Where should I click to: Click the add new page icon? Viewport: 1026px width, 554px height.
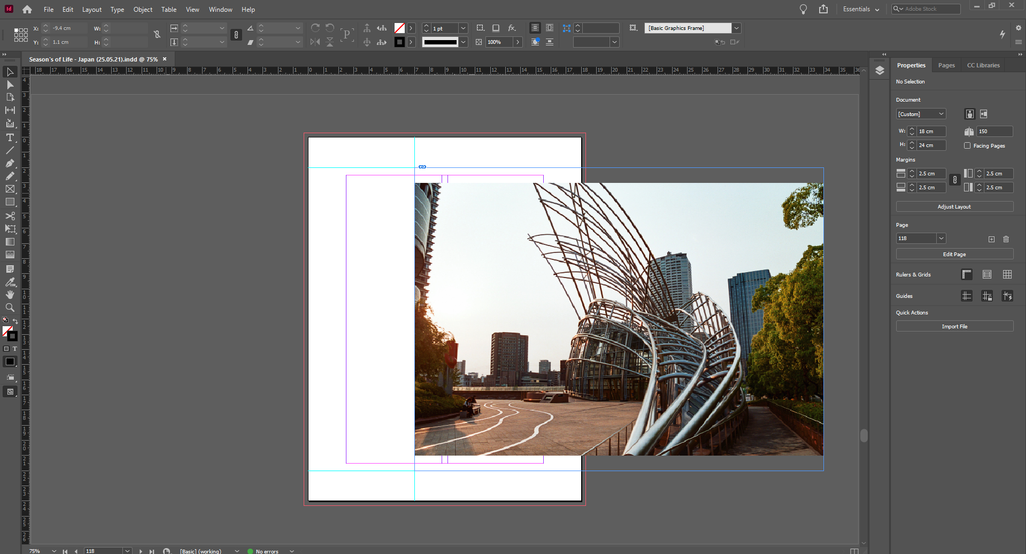[991, 239]
